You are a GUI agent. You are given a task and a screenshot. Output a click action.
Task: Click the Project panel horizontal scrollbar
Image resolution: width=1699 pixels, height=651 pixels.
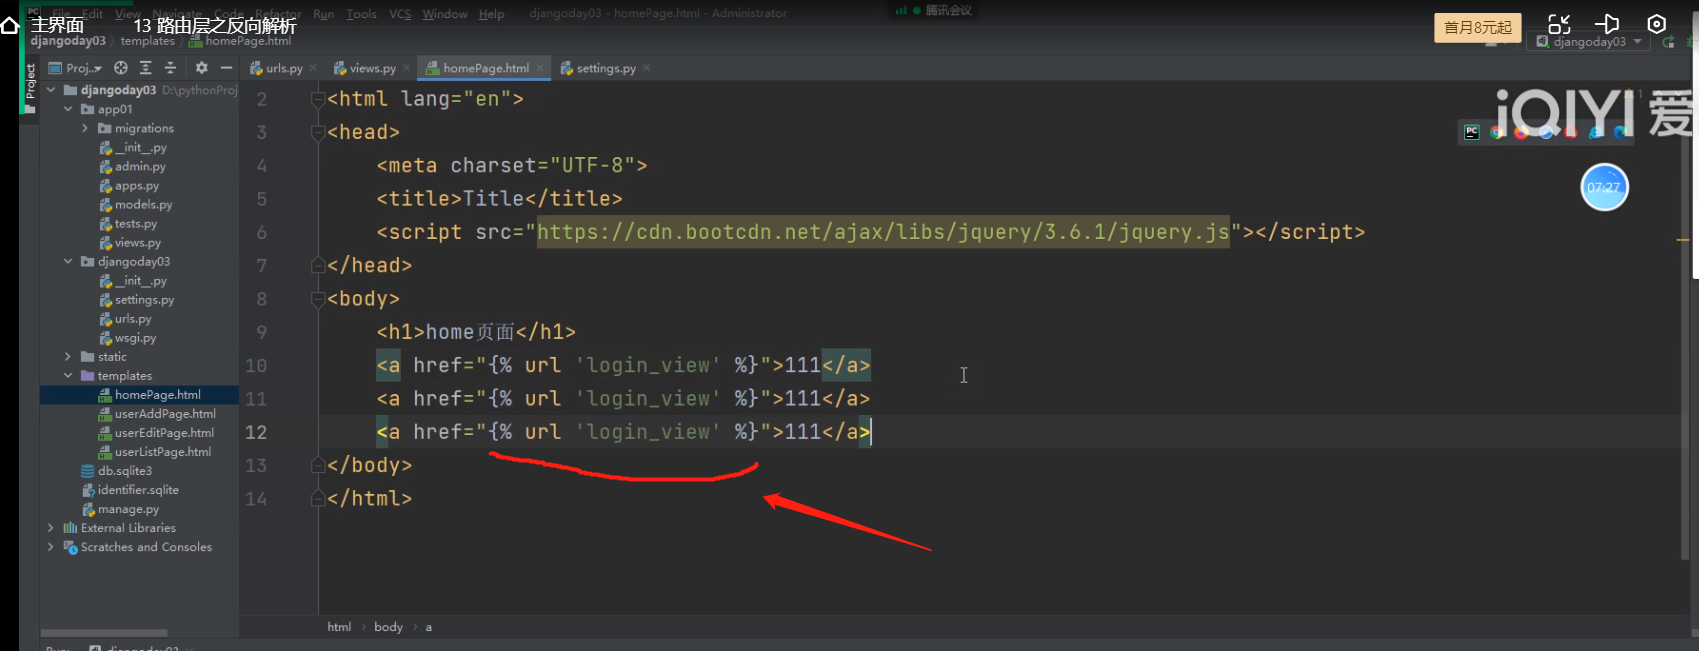pyautogui.click(x=104, y=633)
